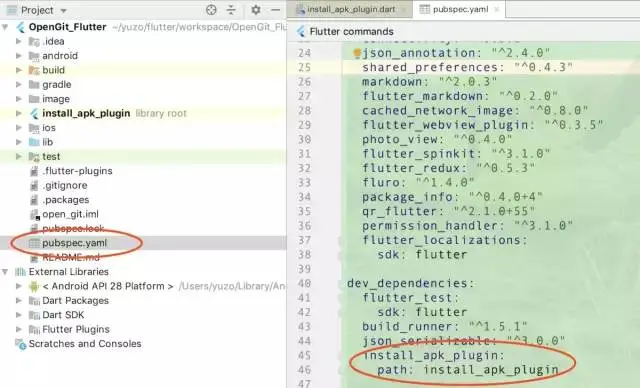Open Project panel settings gear
The image size is (640, 388).
pyautogui.click(x=256, y=10)
